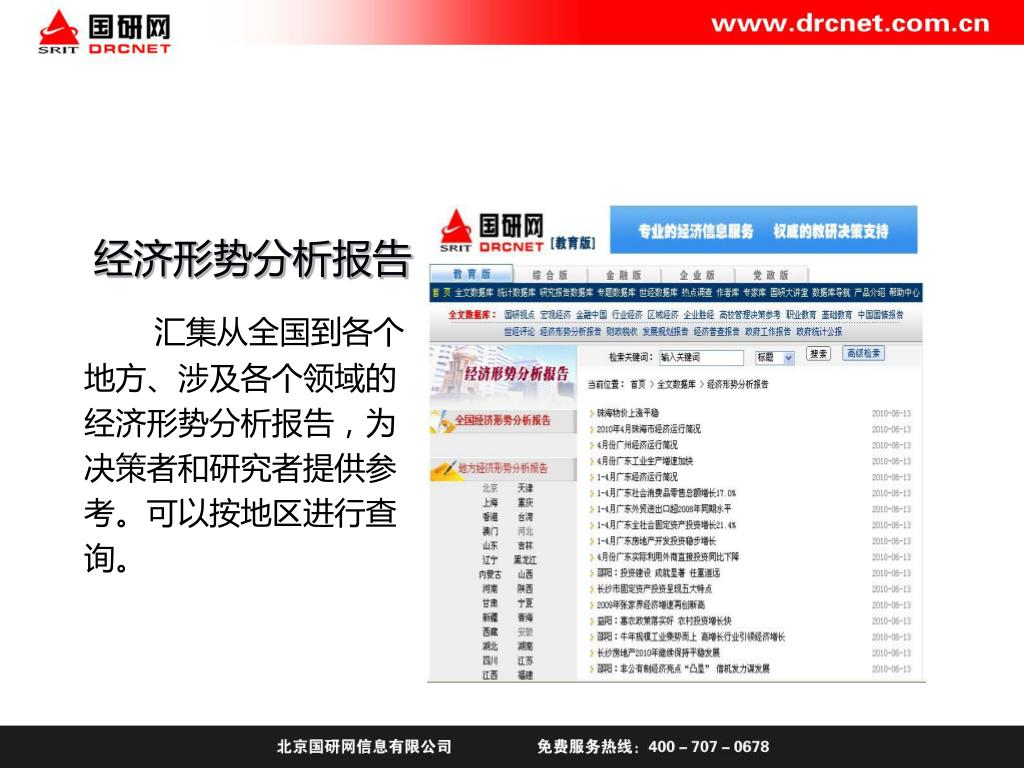Click 首页 in the breadcrumb path
This screenshot has height=768, width=1024.
(x=637, y=385)
